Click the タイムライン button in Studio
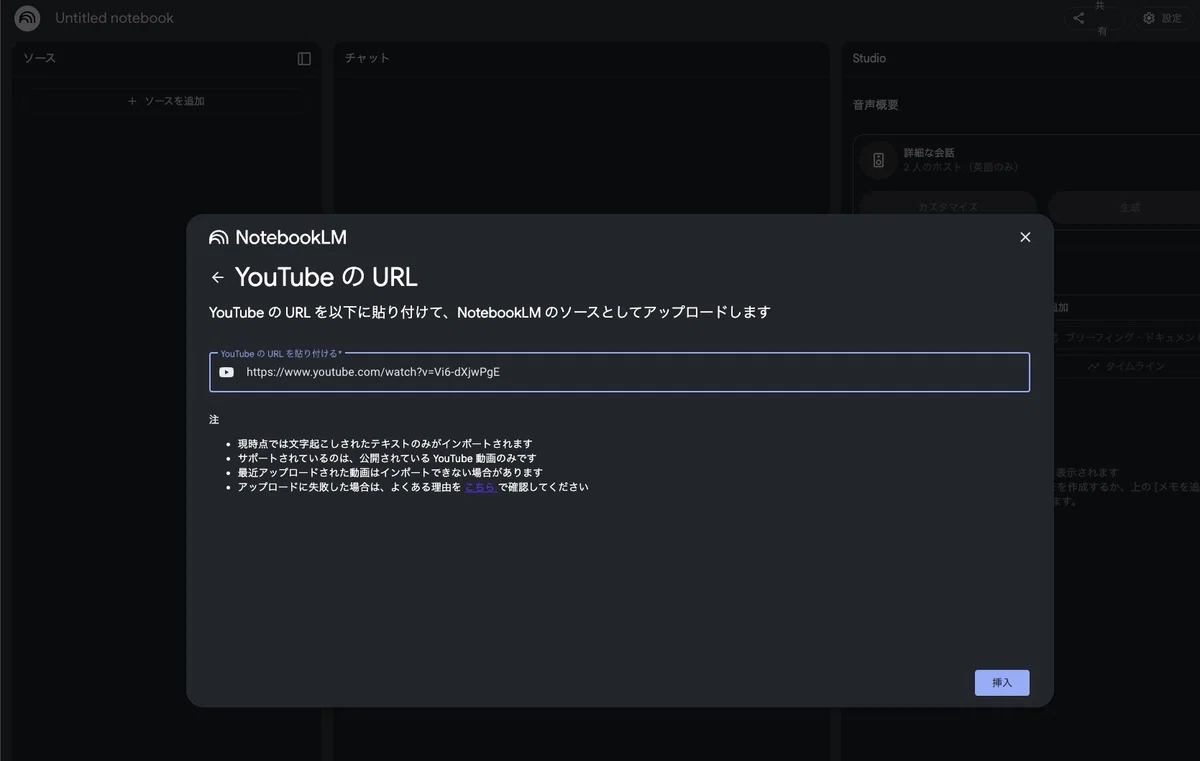 point(1126,367)
